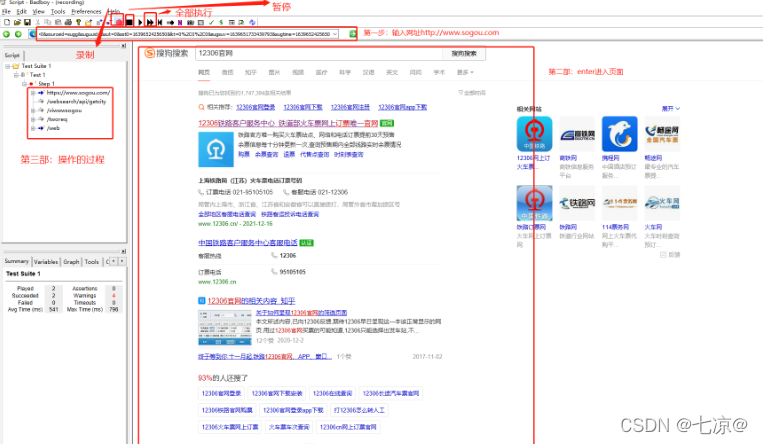The image size is (763, 444).
Task: Click the Paste toolbar icon
Action: (x=58, y=22)
